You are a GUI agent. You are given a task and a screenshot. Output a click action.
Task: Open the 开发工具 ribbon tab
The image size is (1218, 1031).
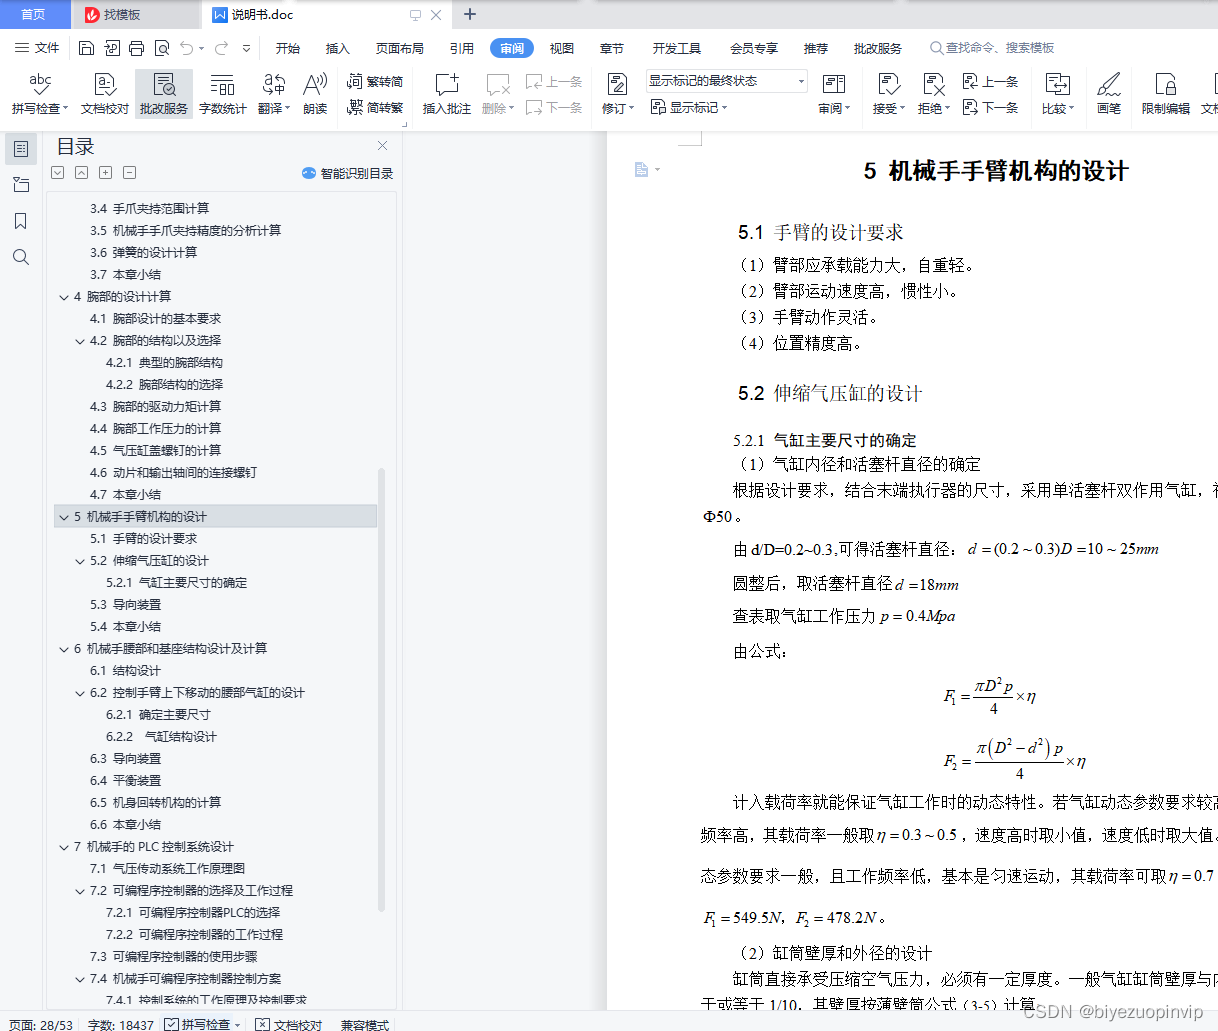tap(677, 48)
